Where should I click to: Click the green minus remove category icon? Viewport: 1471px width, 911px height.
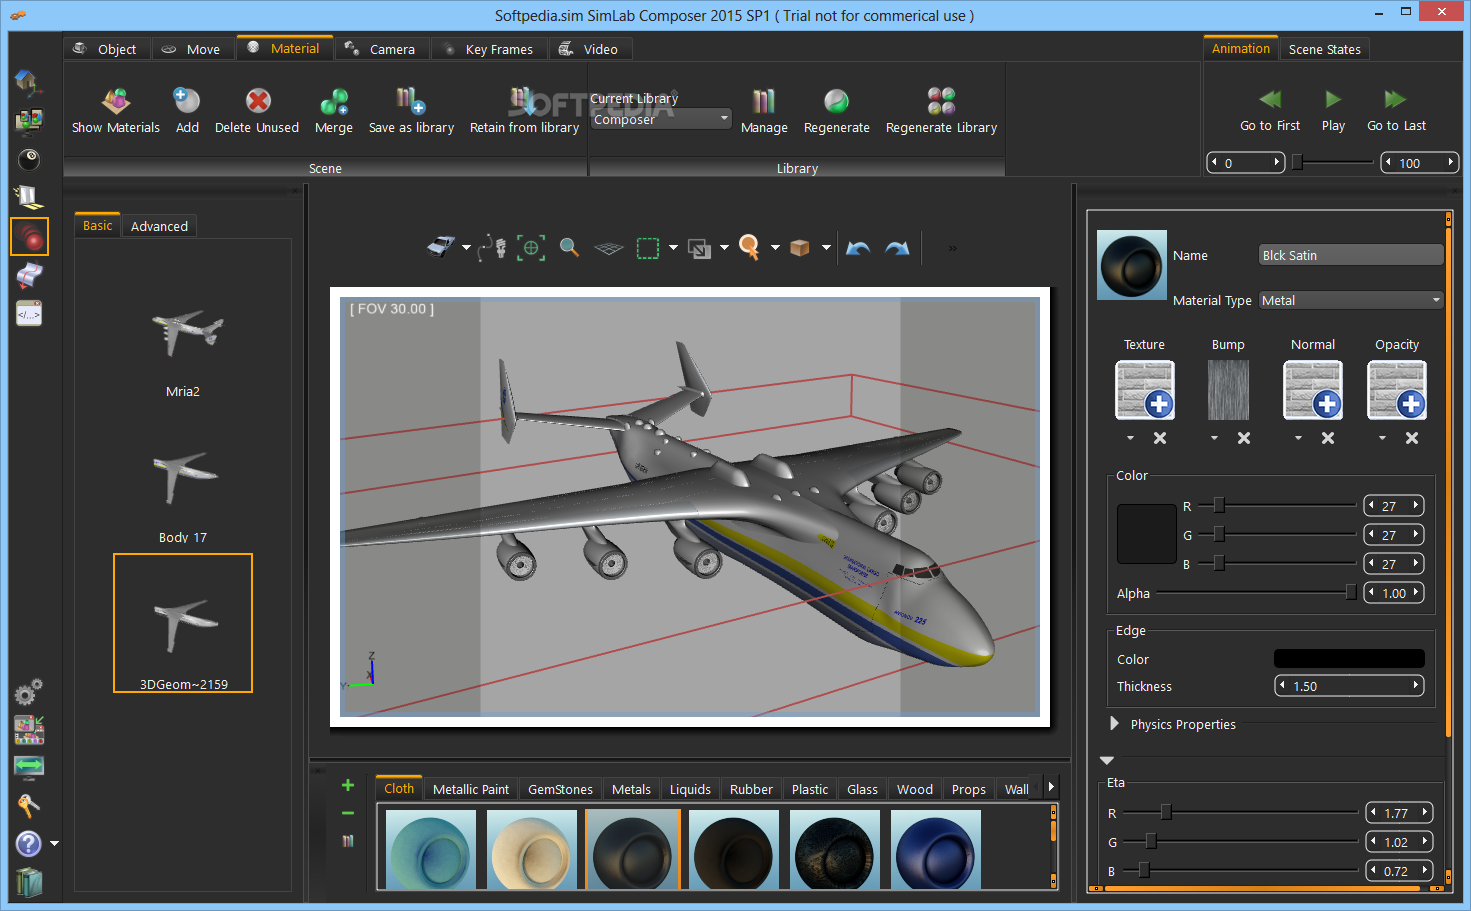coord(348,813)
